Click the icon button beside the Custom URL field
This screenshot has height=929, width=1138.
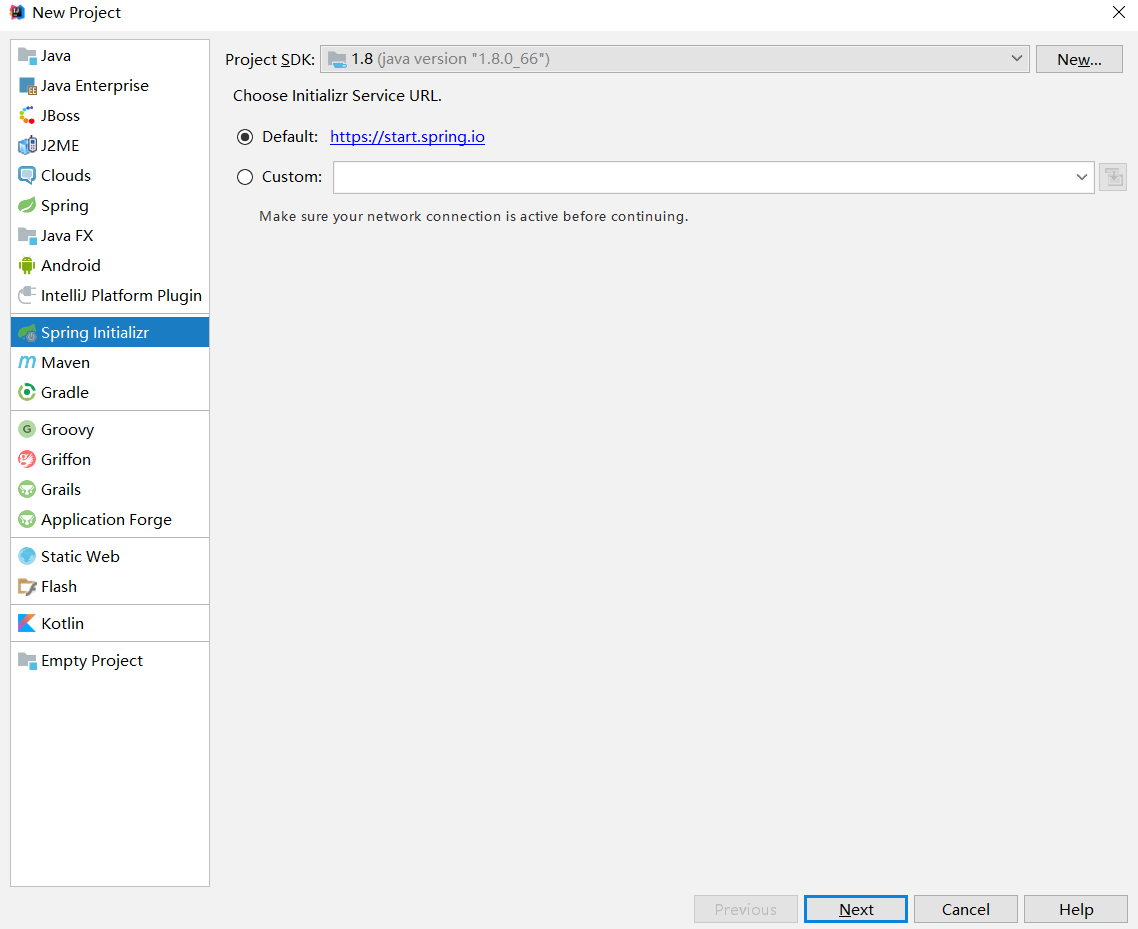[x=1112, y=177]
